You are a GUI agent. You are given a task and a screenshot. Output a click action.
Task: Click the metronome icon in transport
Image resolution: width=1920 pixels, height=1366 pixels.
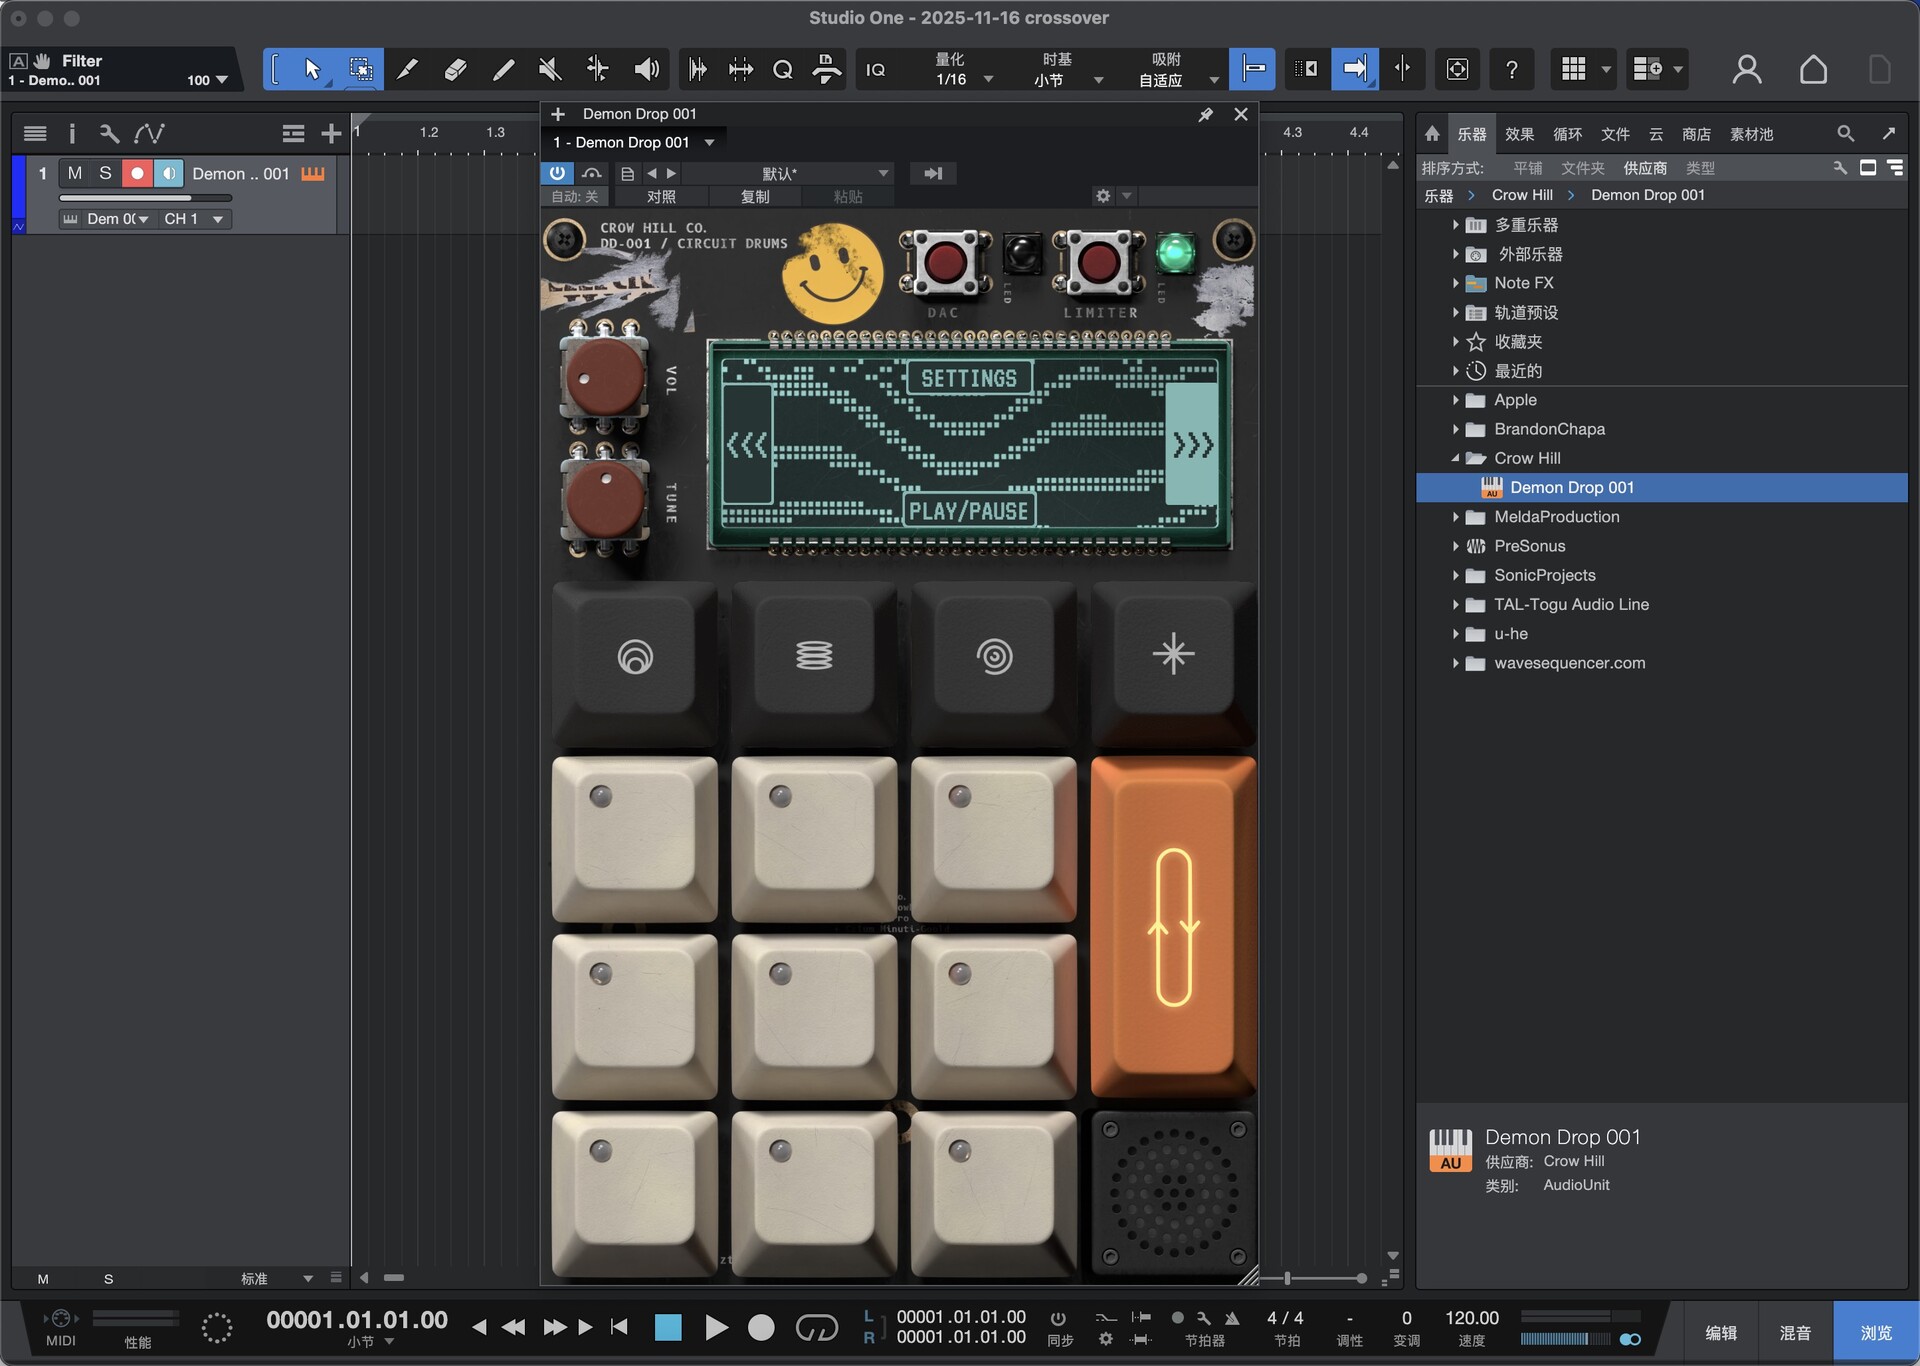(1232, 1318)
